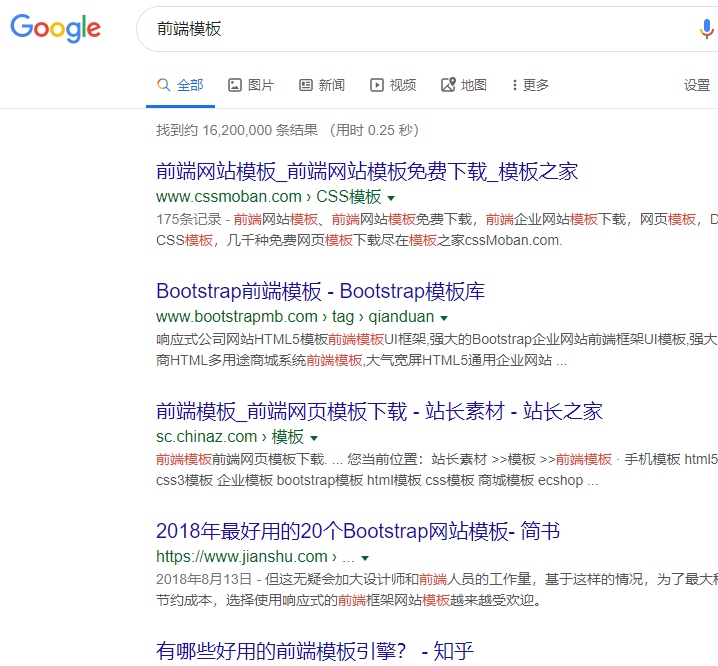
Task: Click the Google logo
Action: pos(55,28)
